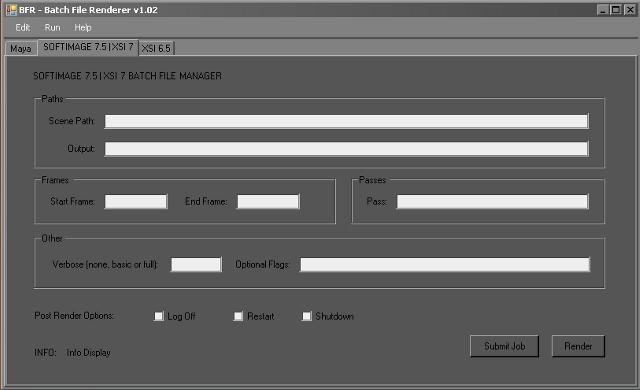Click the Verbose level field
Image resolution: width=640 pixels, height=390 pixels.
point(196,264)
